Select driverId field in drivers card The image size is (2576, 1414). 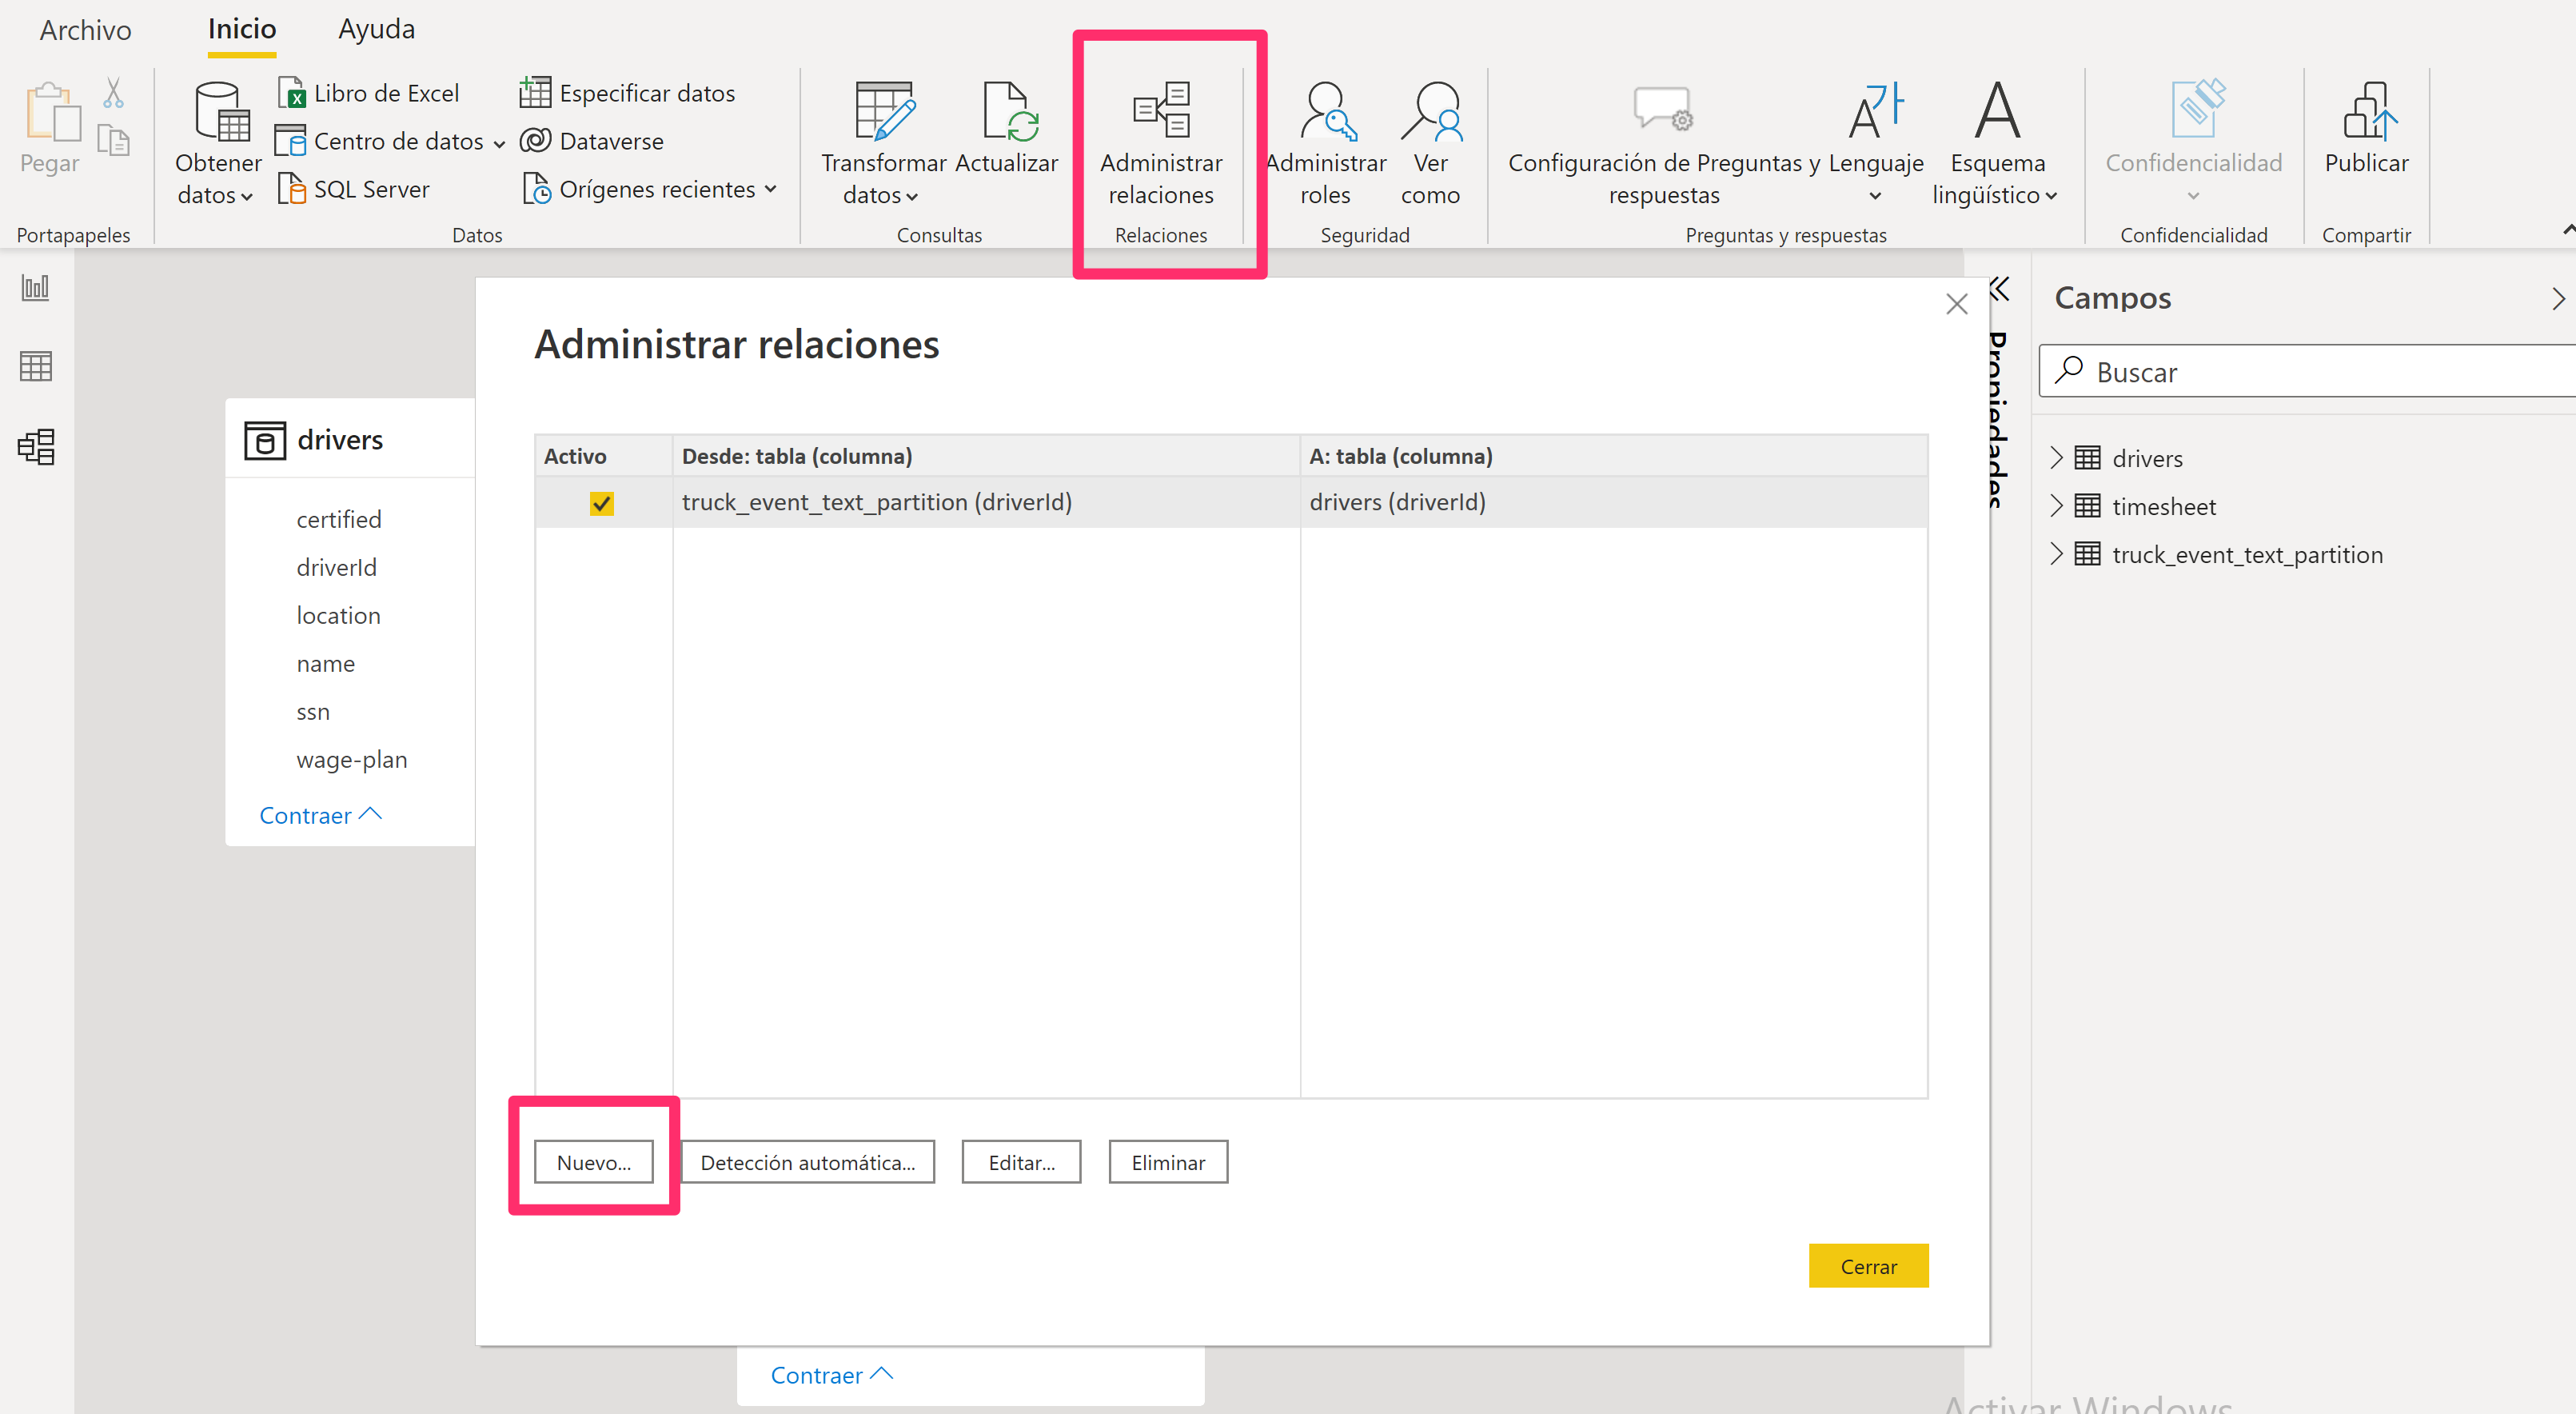[337, 567]
